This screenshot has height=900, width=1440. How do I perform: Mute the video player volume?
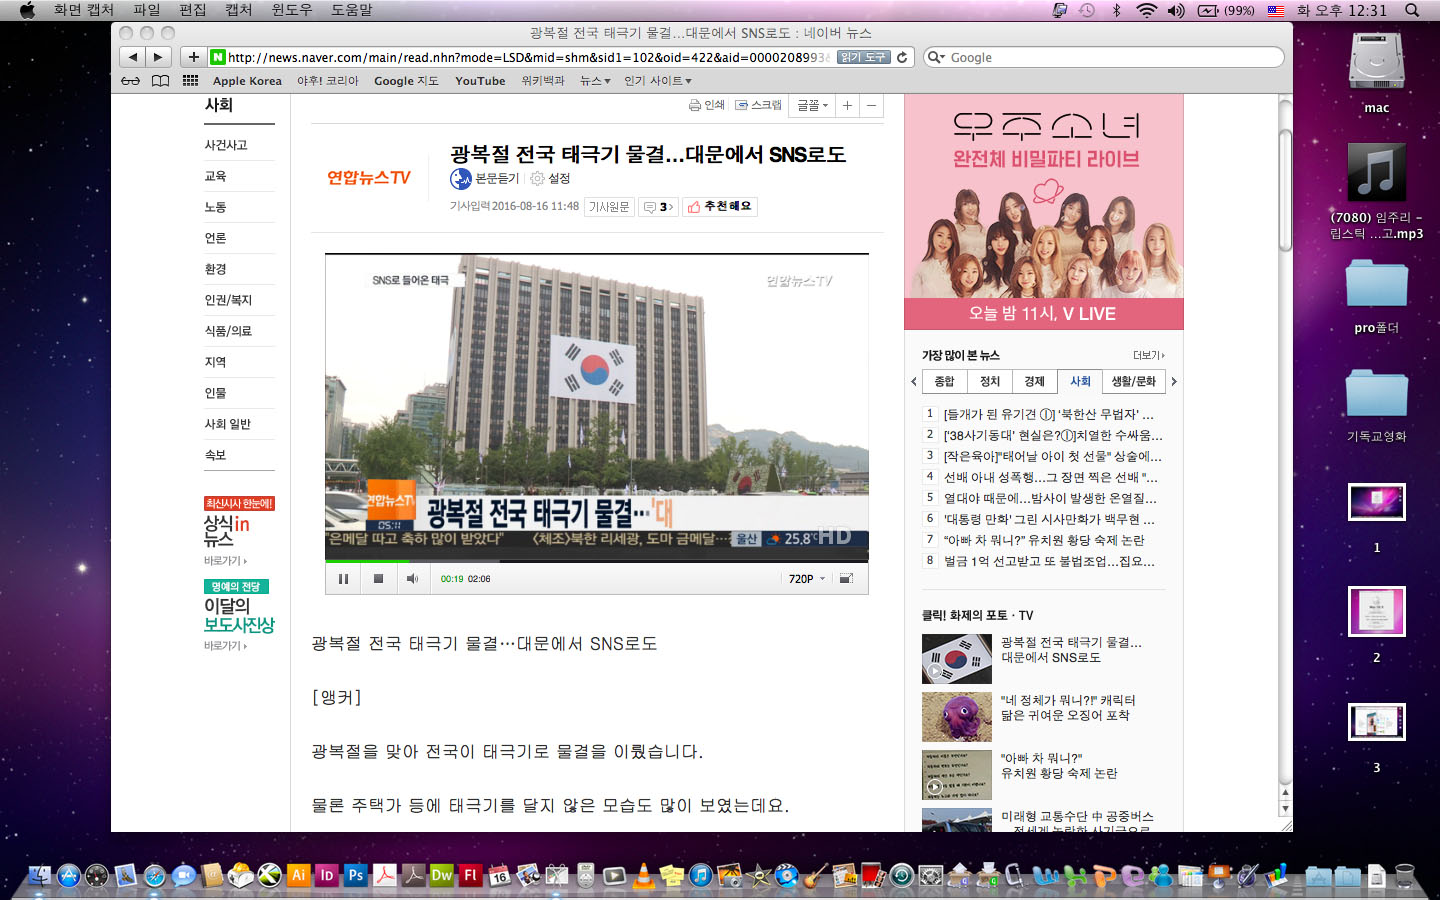[x=412, y=579]
